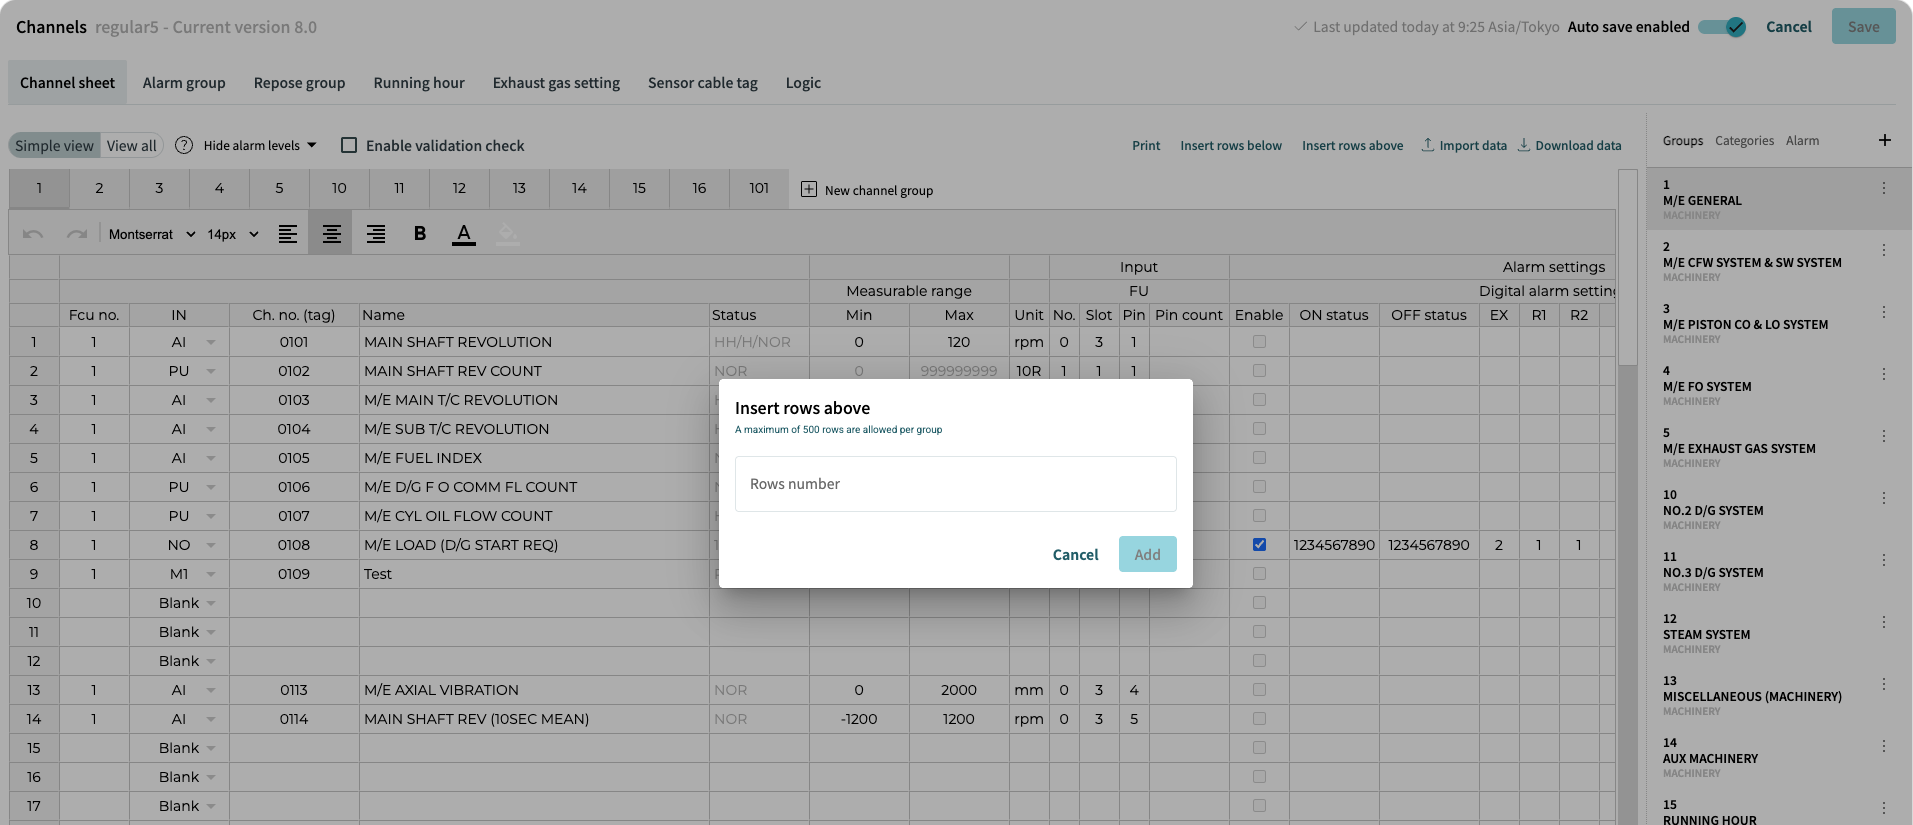This screenshot has height=825, width=1913.
Task: Click the undo arrow icon
Action: (33, 234)
